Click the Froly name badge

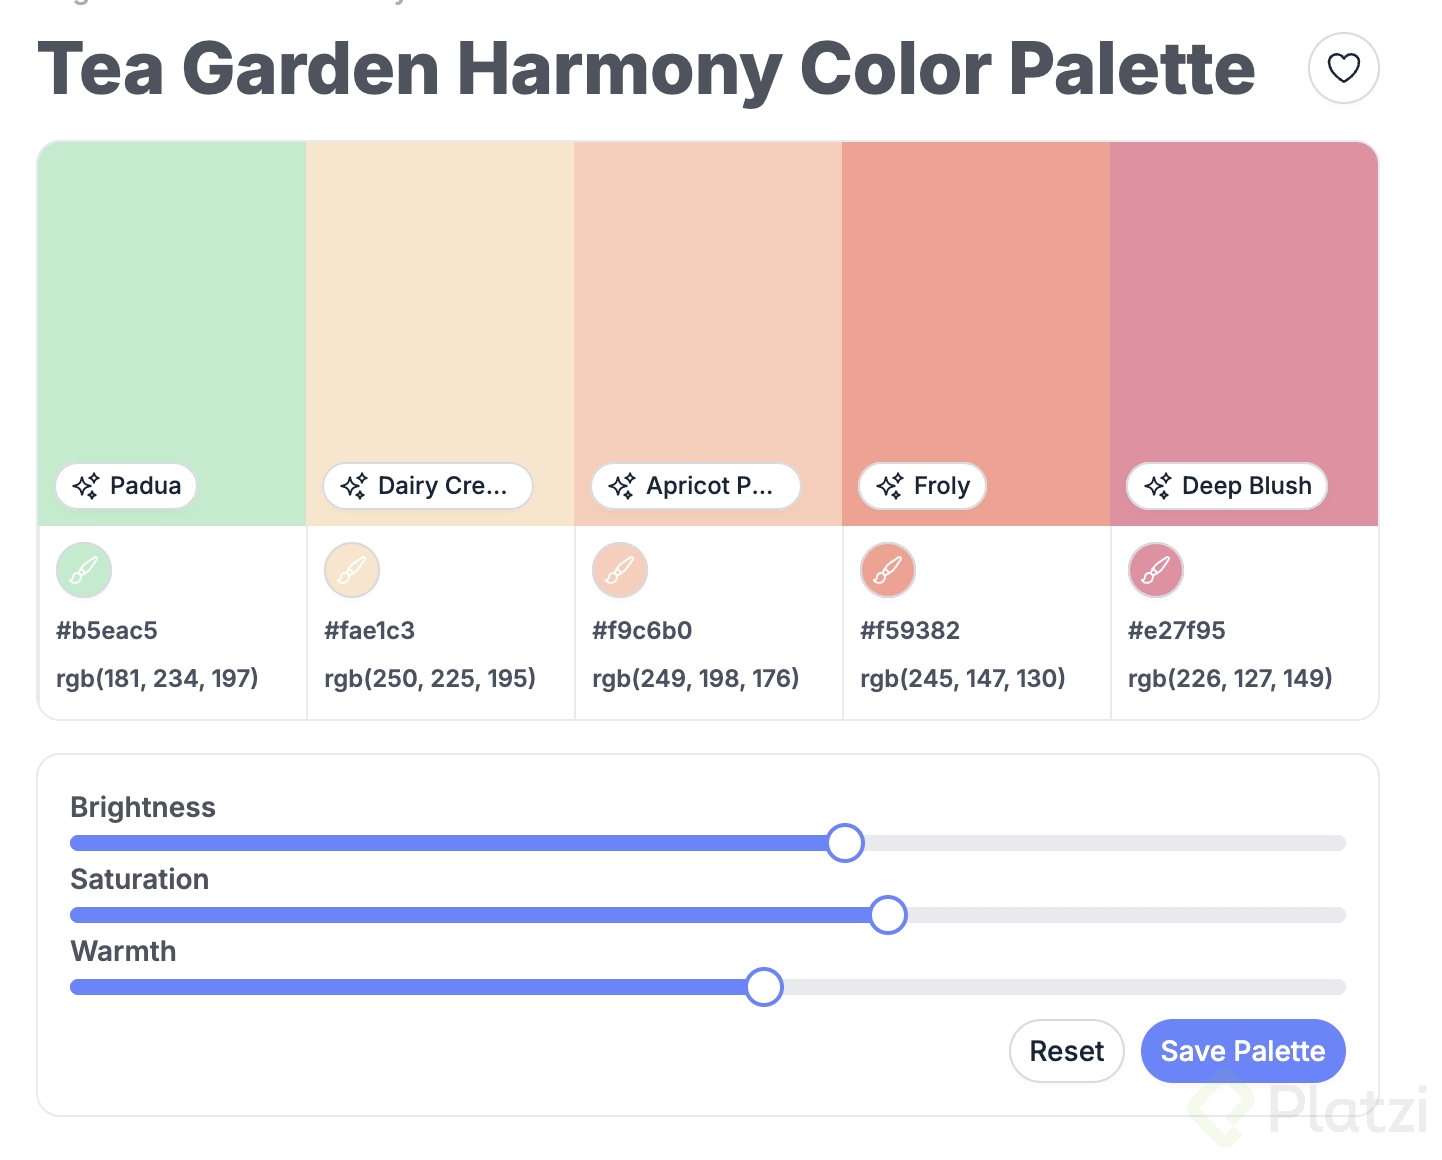point(923,486)
